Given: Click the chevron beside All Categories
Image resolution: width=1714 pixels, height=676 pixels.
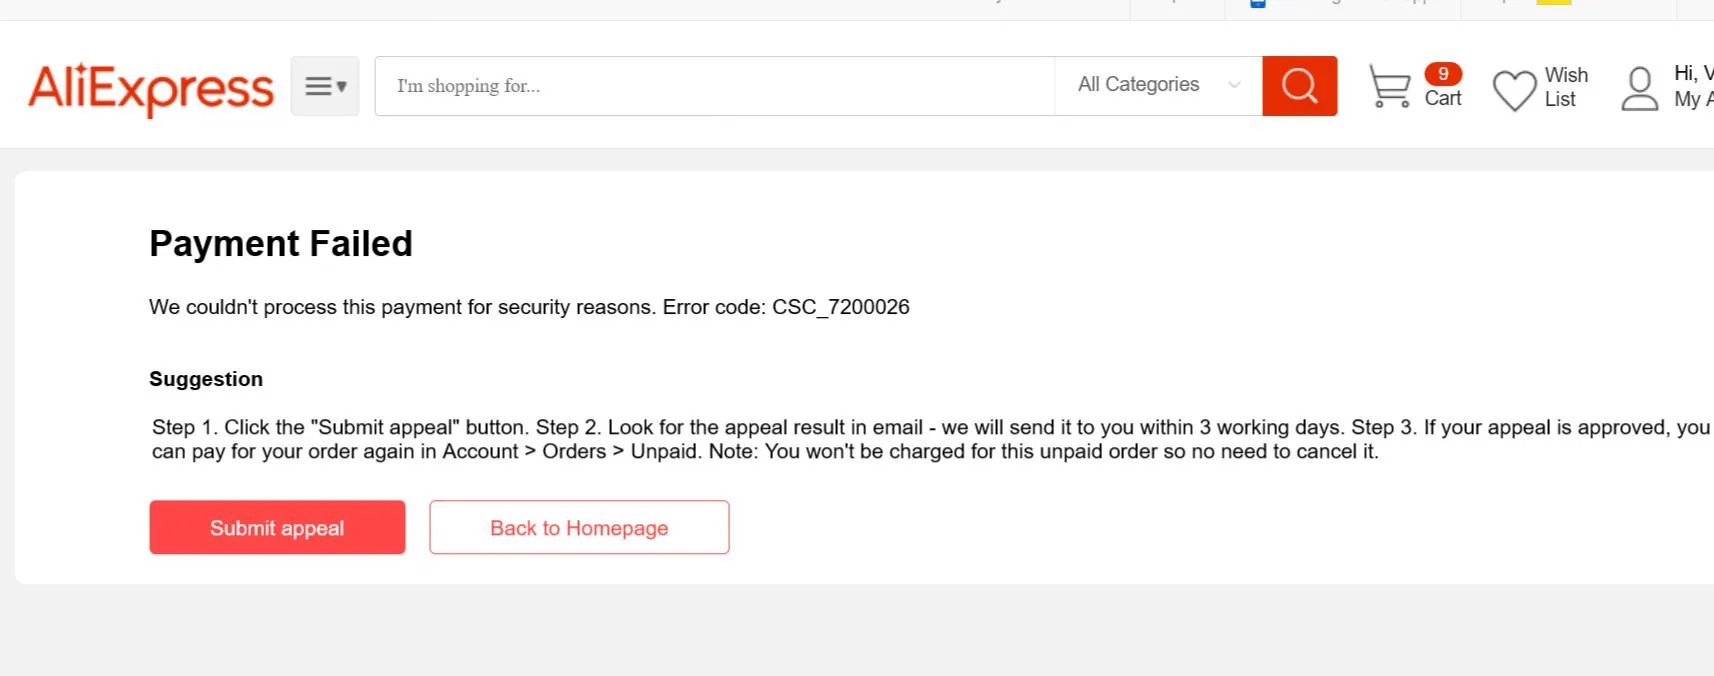Looking at the screenshot, I should [x=1234, y=85].
